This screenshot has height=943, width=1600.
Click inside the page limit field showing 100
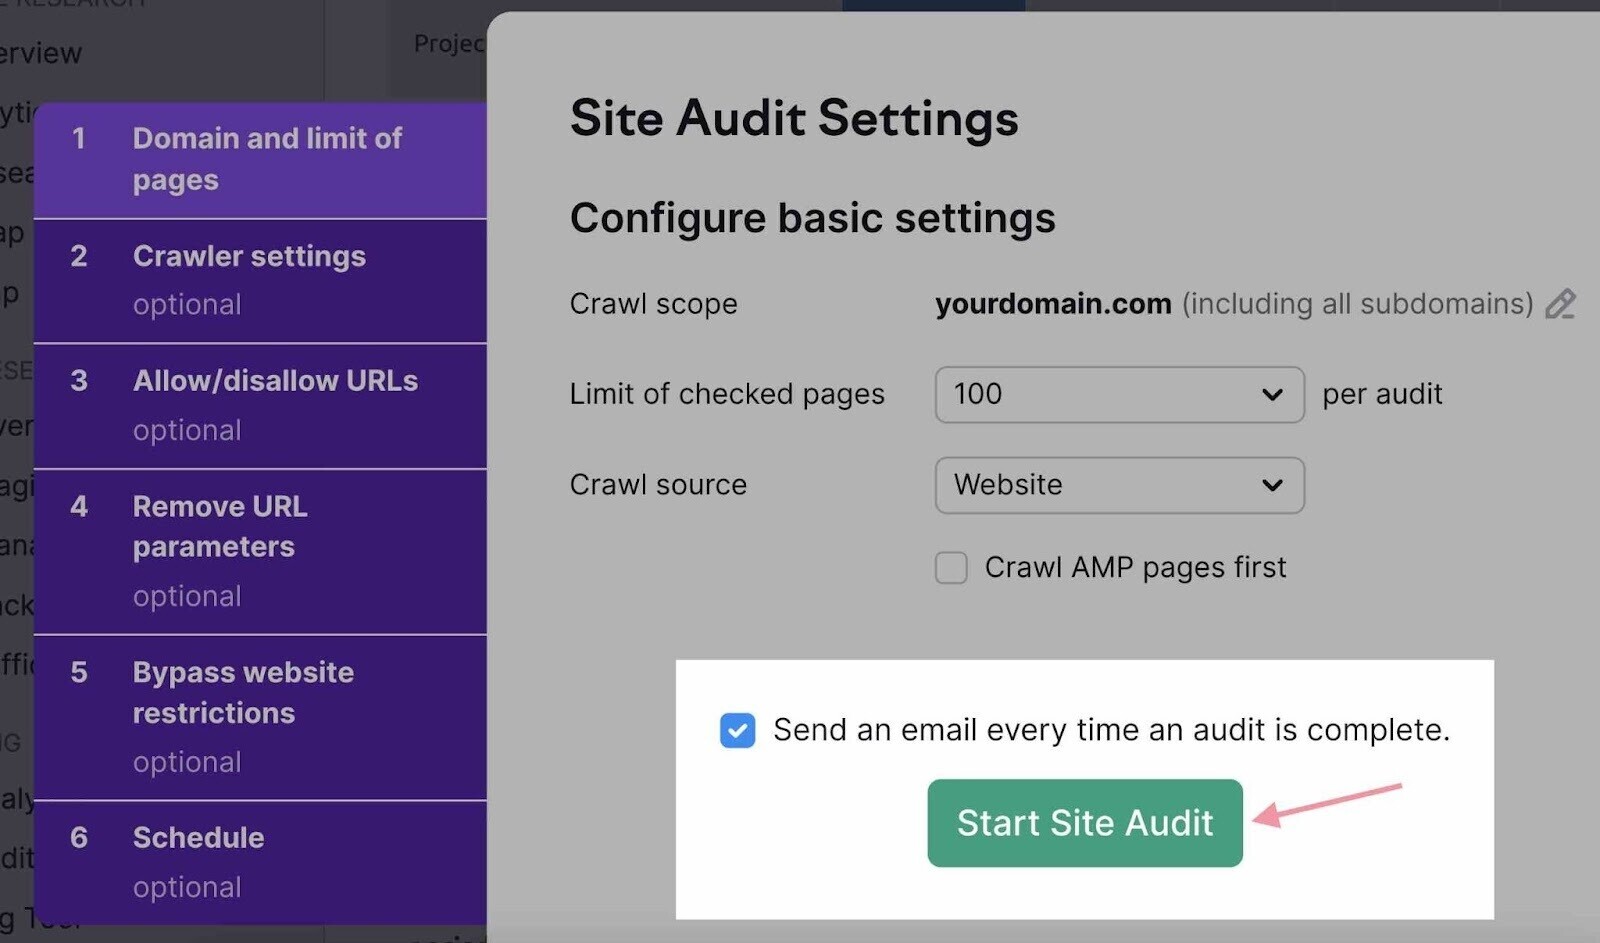1050,395
